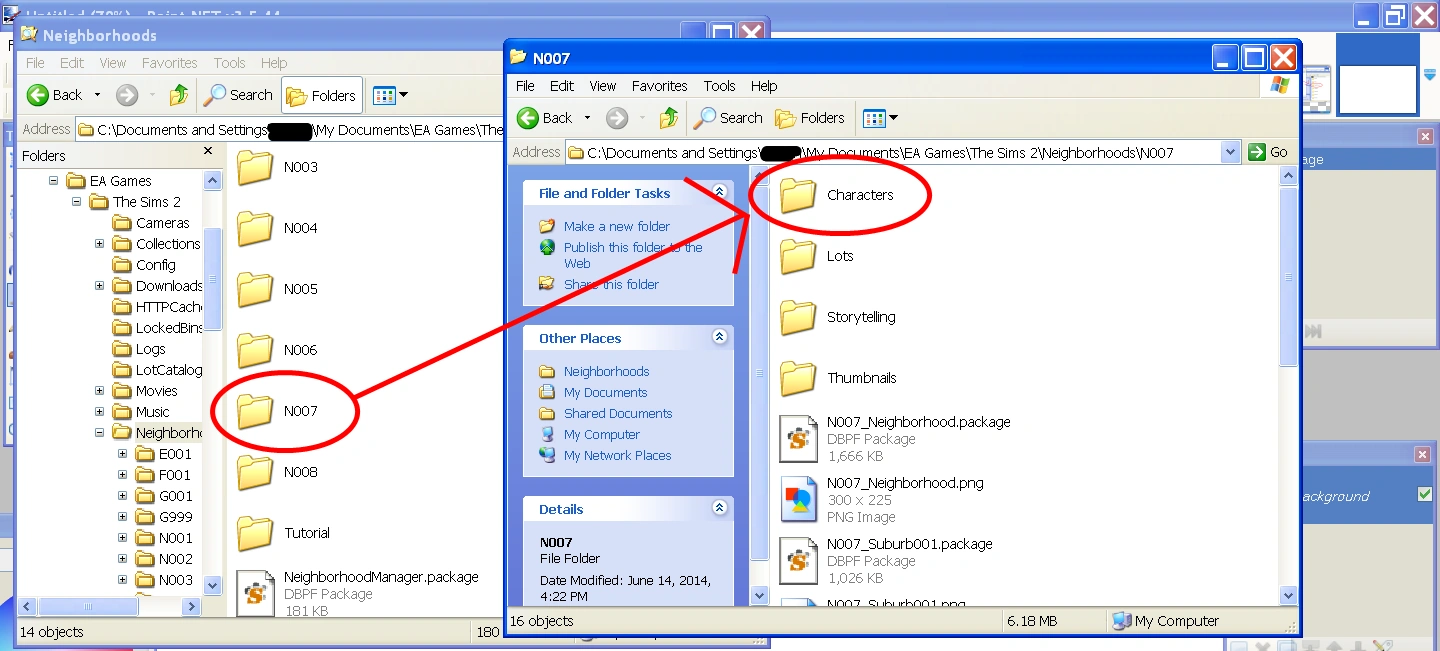Open Edit menu in N007 window
Screen dimensions: 1440x651
tap(562, 86)
